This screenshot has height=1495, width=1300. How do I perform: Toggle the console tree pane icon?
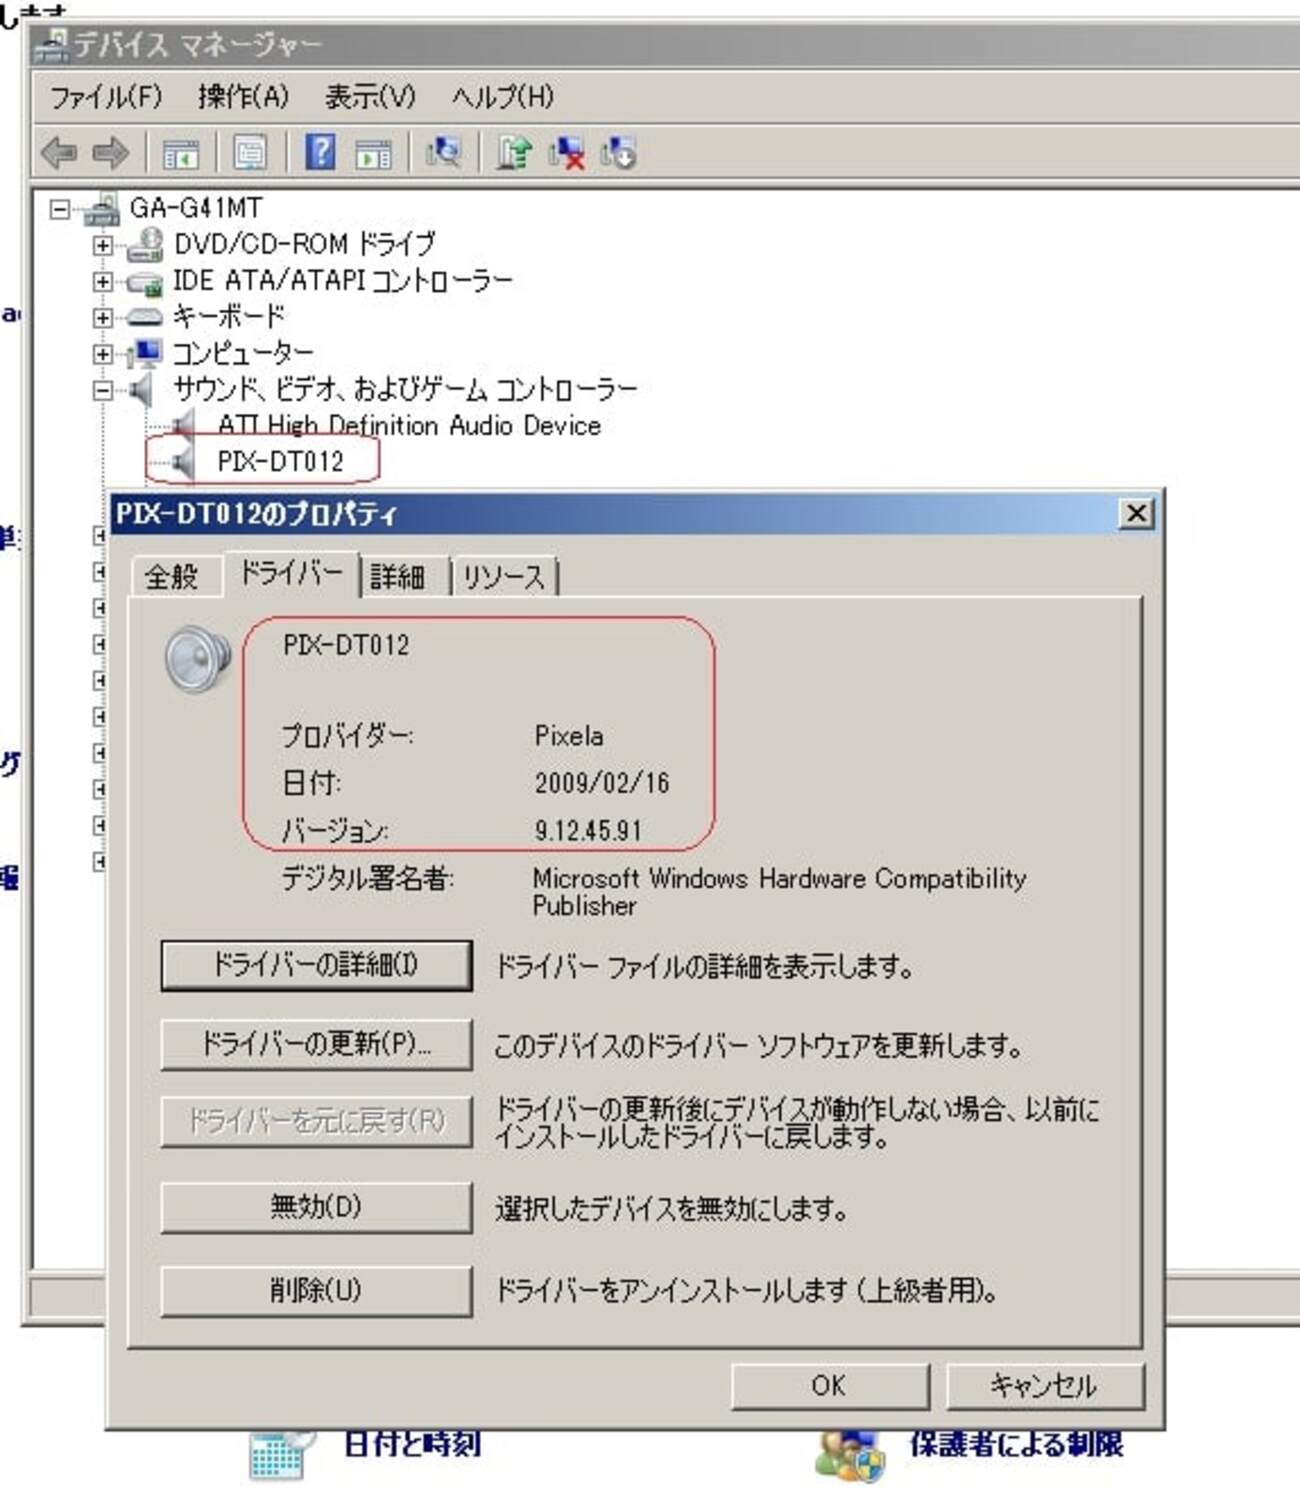coord(180,153)
